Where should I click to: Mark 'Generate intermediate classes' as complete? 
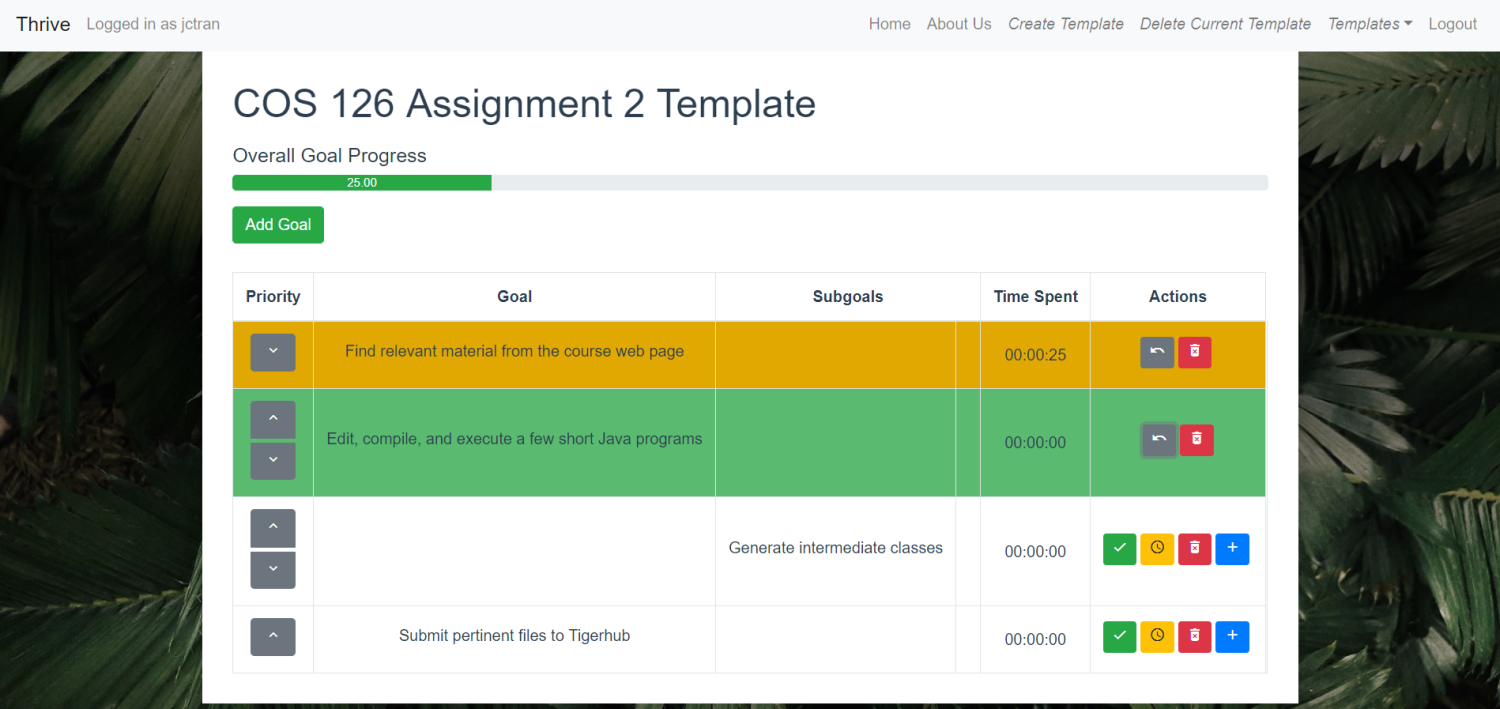click(x=1119, y=549)
